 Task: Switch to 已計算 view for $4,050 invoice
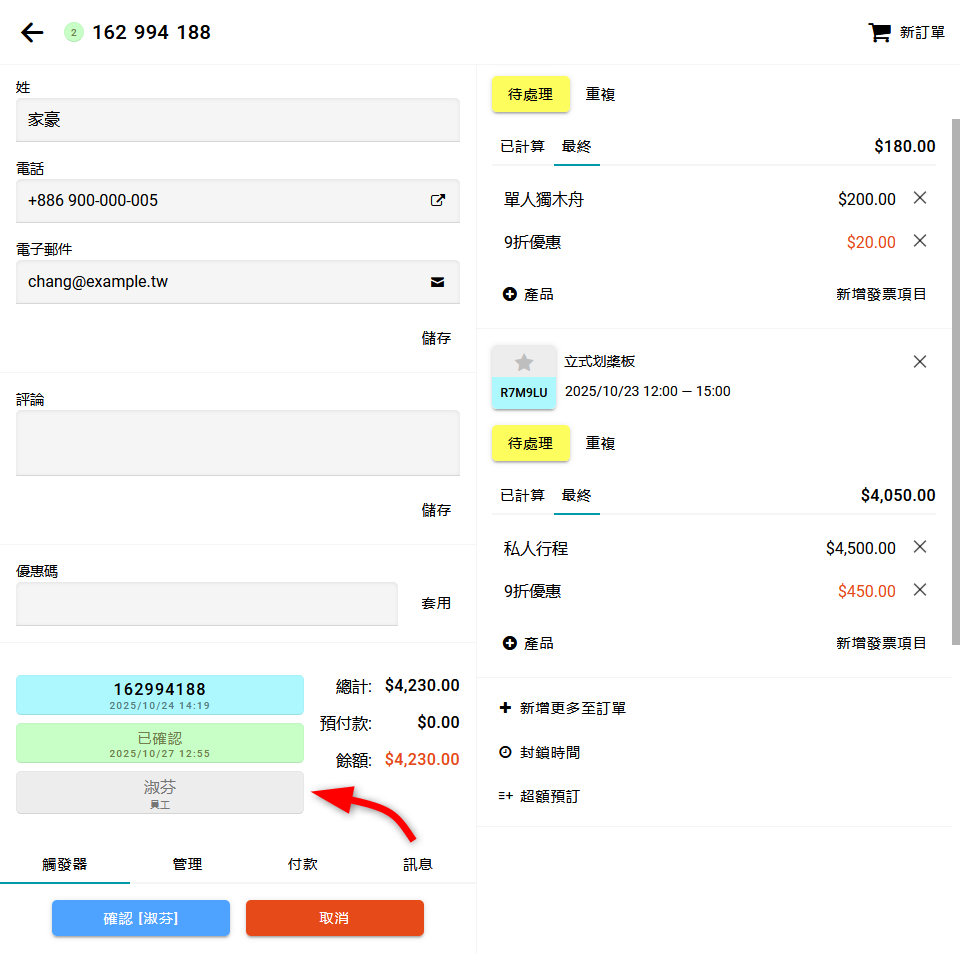coord(522,495)
